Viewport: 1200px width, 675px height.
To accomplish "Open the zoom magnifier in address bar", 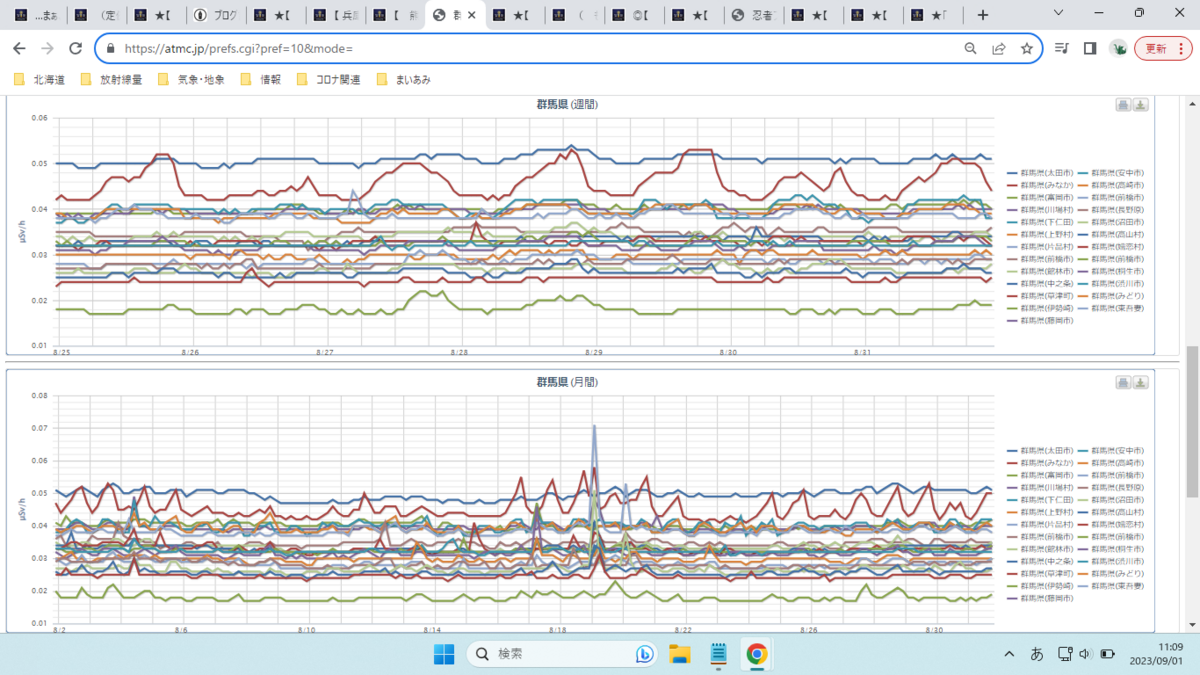I will click(970, 48).
